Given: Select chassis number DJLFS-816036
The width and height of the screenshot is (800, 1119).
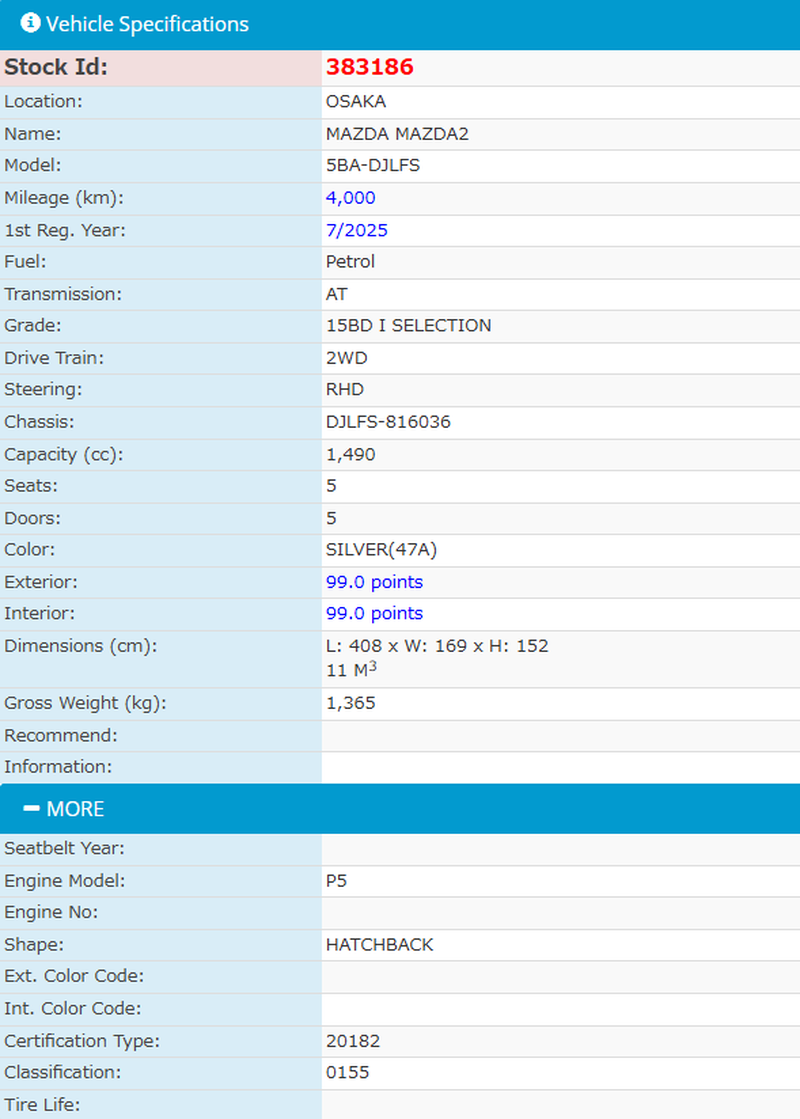Looking at the screenshot, I should click(388, 422).
